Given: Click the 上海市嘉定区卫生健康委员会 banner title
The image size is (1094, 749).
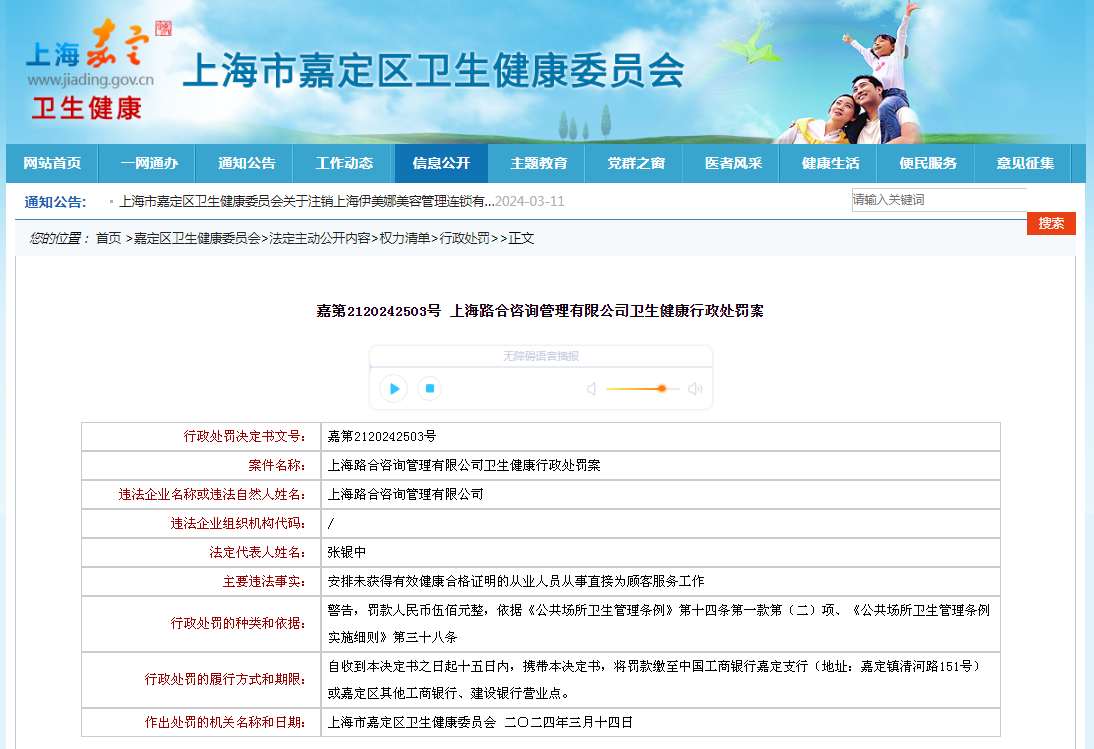Looking at the screenshot, I should [433, 71].
